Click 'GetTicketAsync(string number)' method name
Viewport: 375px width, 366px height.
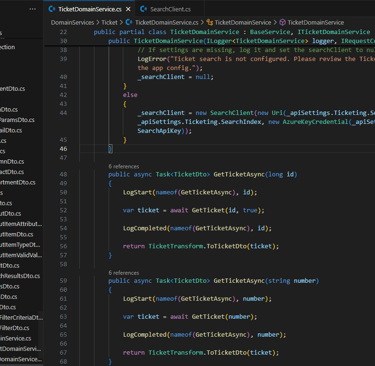pos(239,281)
